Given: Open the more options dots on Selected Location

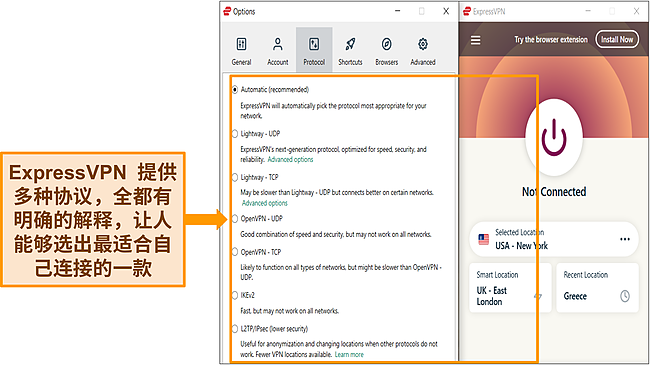Looking at the screenshot, I should (625, 239).
